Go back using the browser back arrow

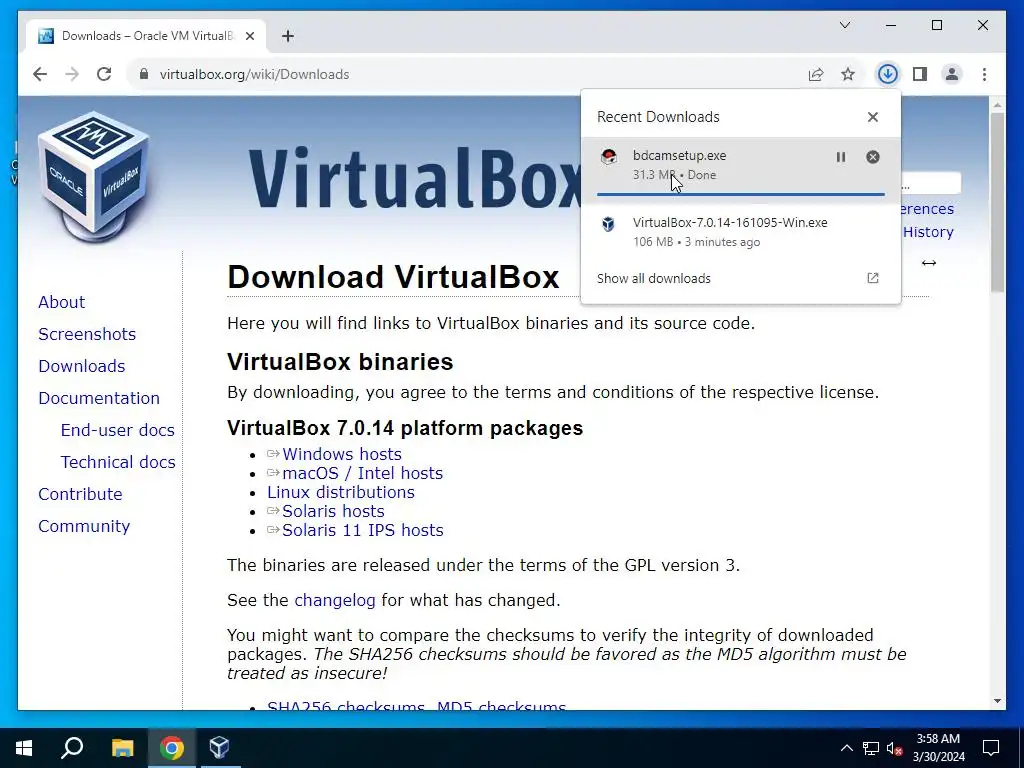tap(40, 74)
